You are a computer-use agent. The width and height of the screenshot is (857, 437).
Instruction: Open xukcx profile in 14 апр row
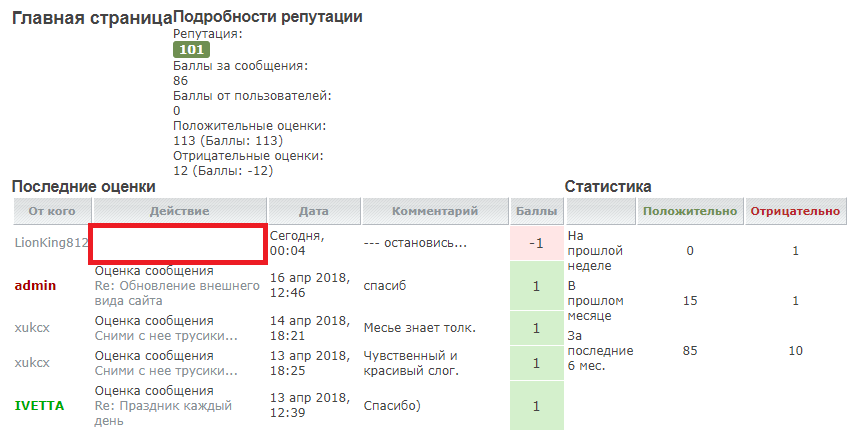(32, 327)
